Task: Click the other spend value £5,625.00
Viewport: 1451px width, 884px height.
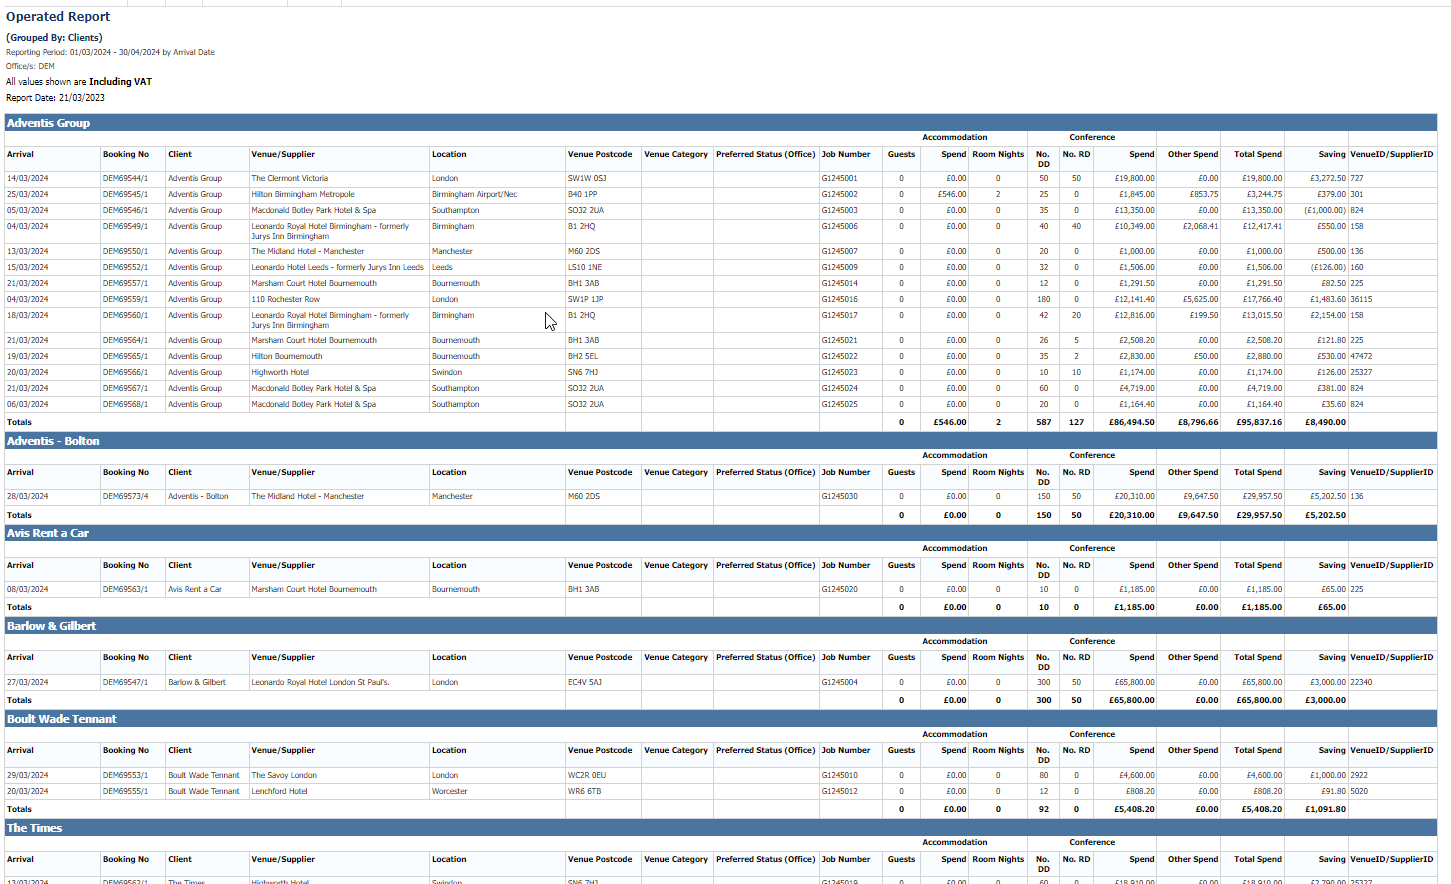Action: coord(1200,299)
